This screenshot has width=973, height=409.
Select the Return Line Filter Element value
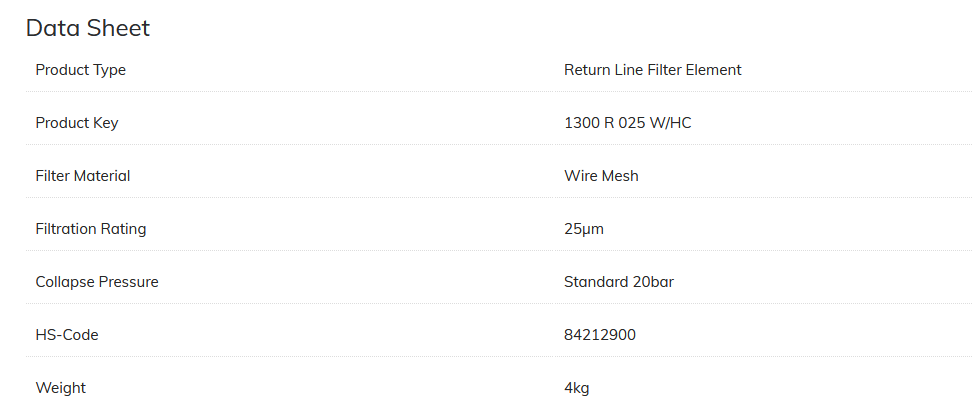tap(652, 70)
